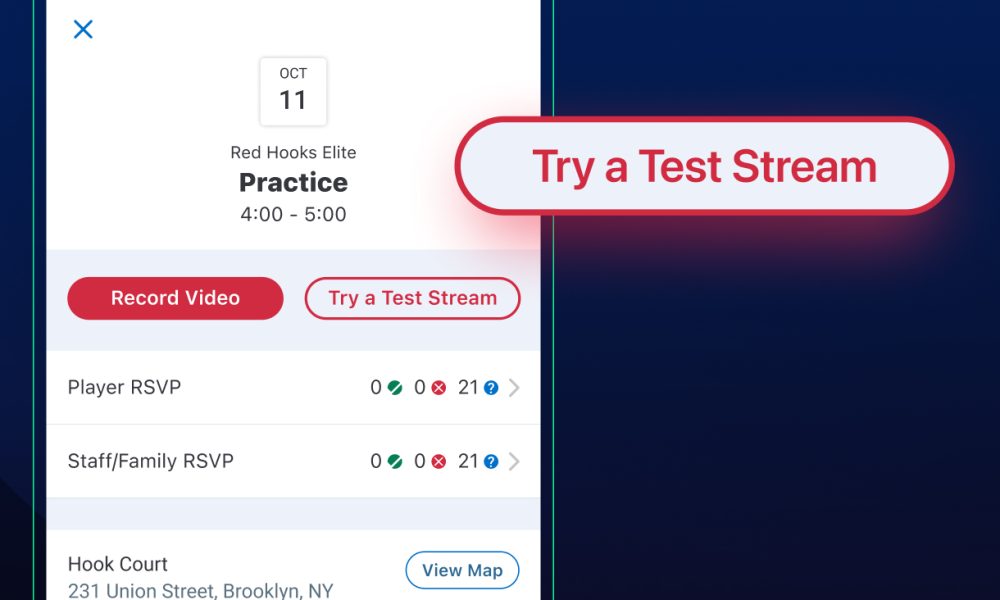Click the OCT 11 calendar date icon
The image size is (1000, 600).
(x=293, y=91)
